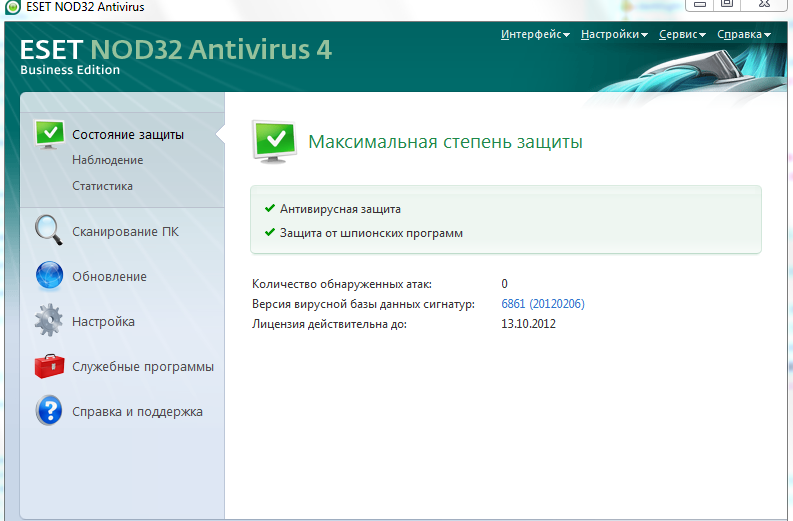Click Количество обнаруженных атак label
Screen dimensions: 793x521
[x=342, y=284]
